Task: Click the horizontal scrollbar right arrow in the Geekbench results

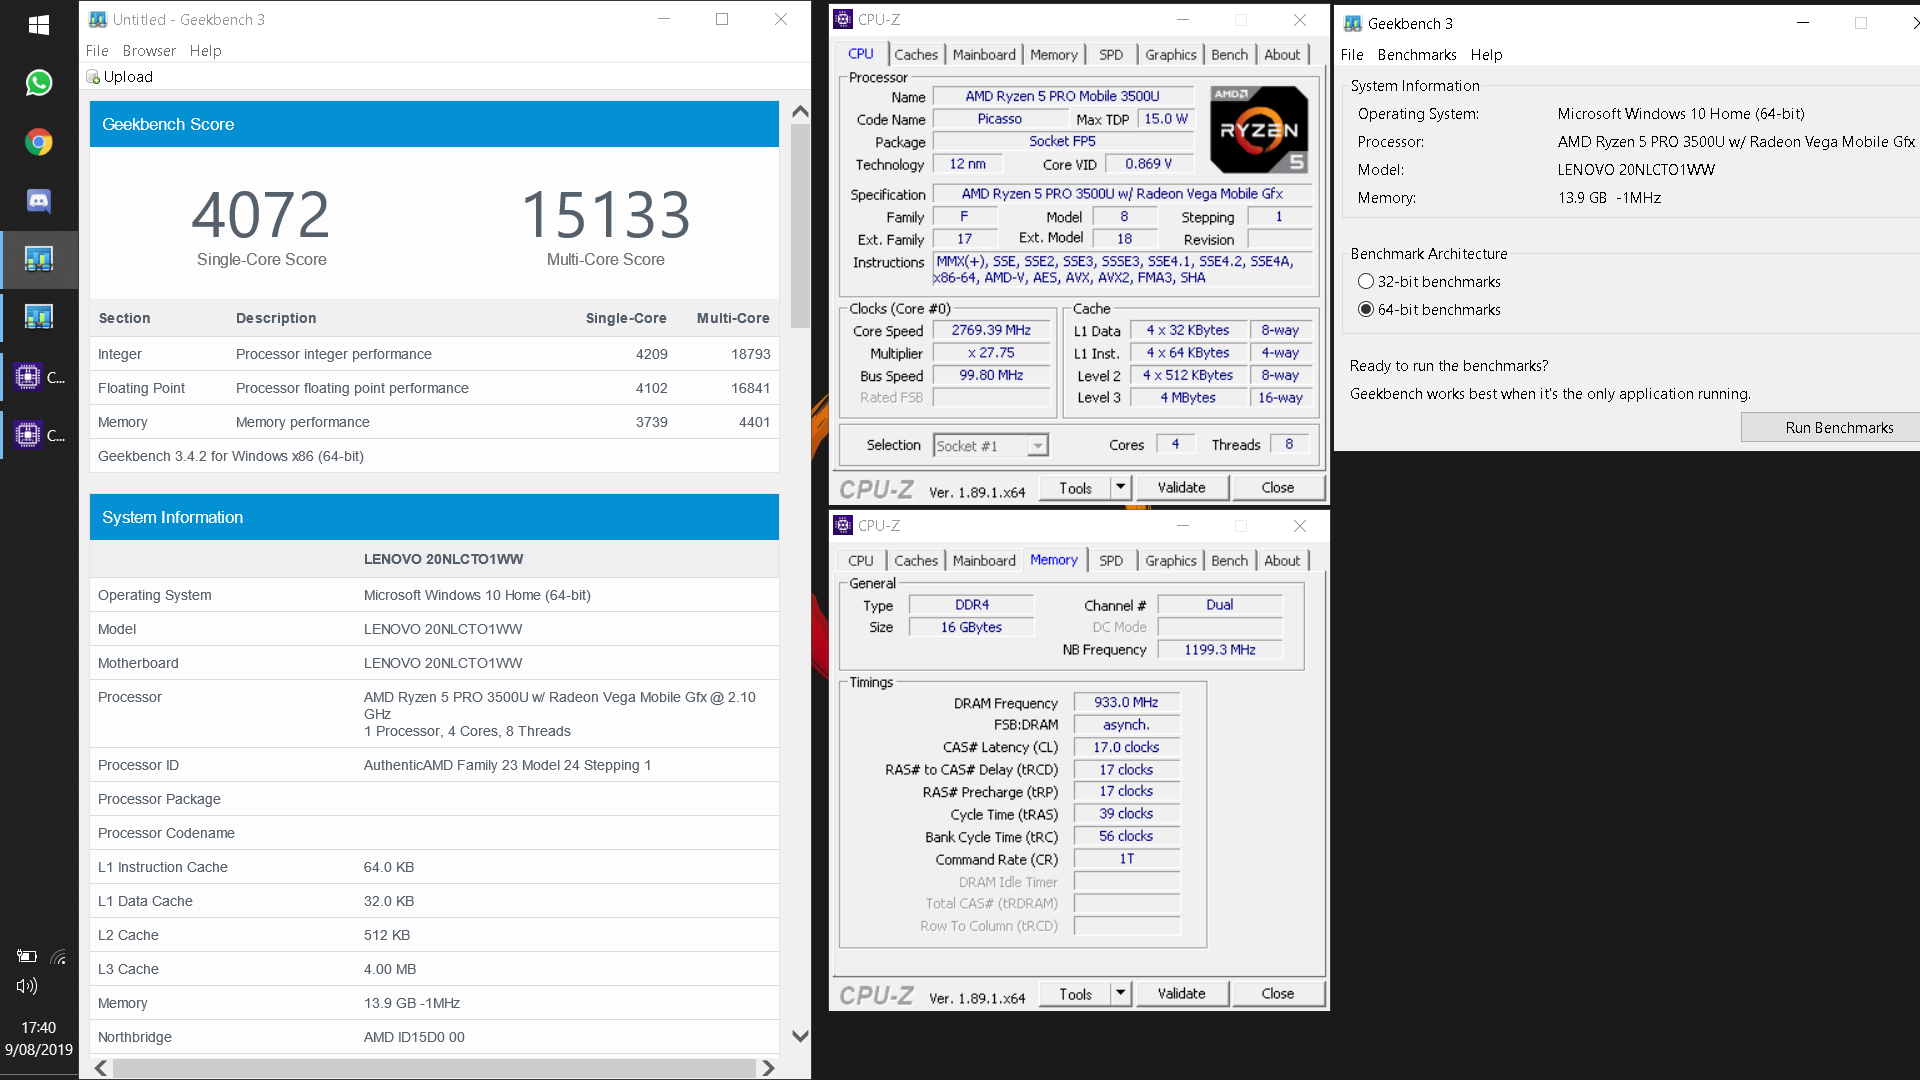Action: 767,1068
